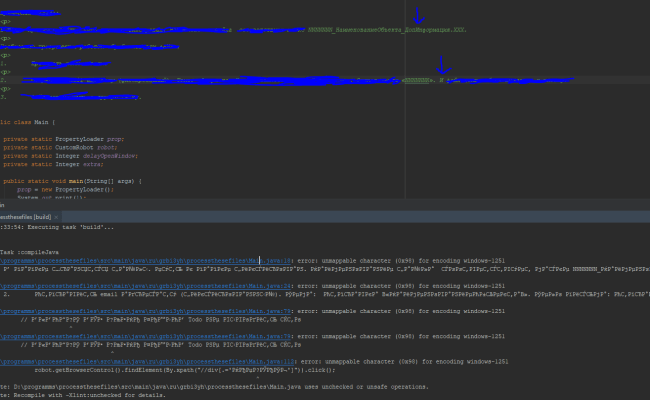Image resolution: width=650 pixels, height=400 pixels.
Task: Open the Main.java:24 error link
Action: (x=146, y=286)
